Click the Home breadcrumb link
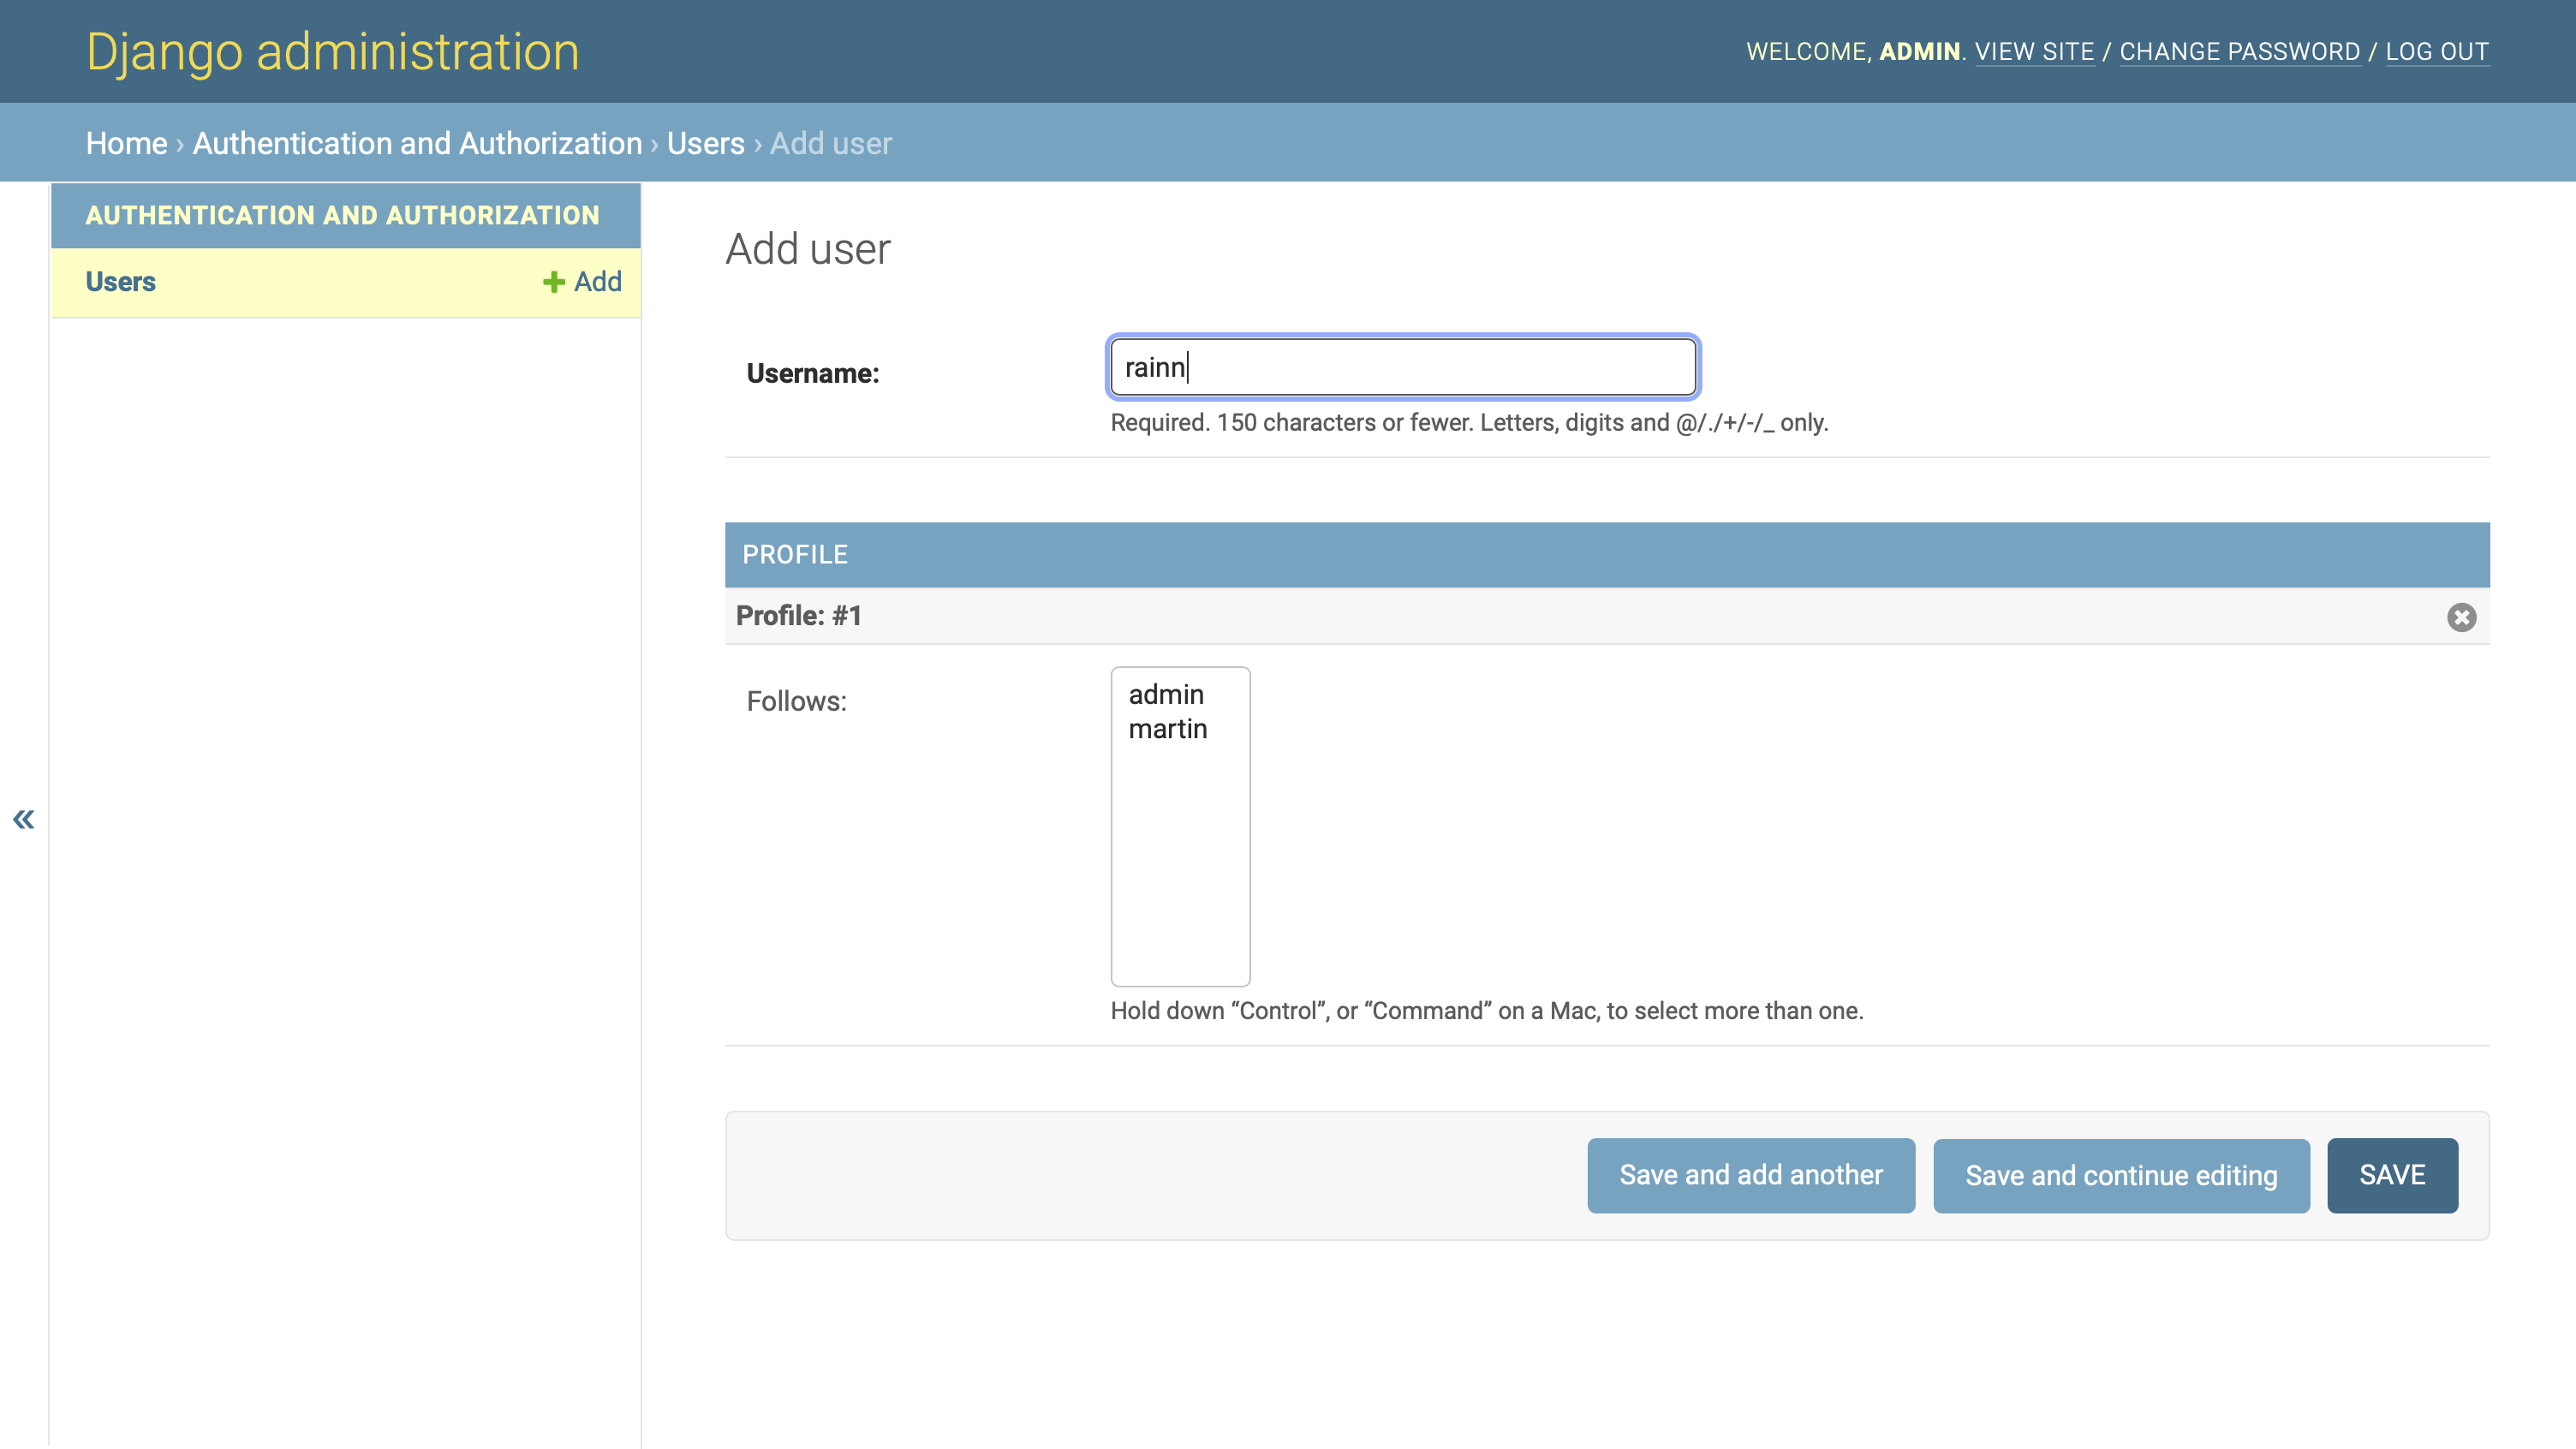The height and width of the screenshot is (1449, 2576). click(128, 143)
